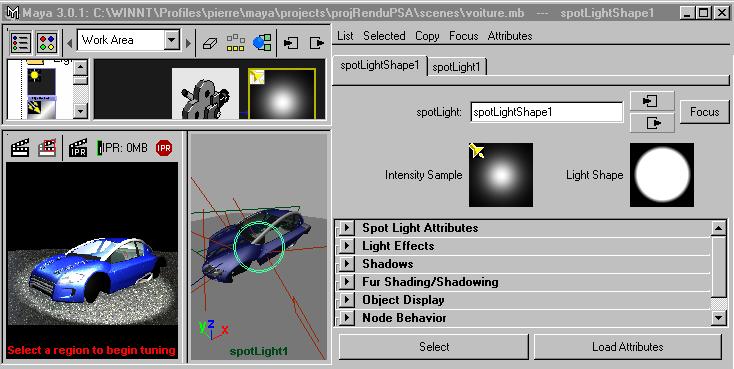Toggle the colored swatches view icon
The image size is (734, 369).
coord(47,43)
